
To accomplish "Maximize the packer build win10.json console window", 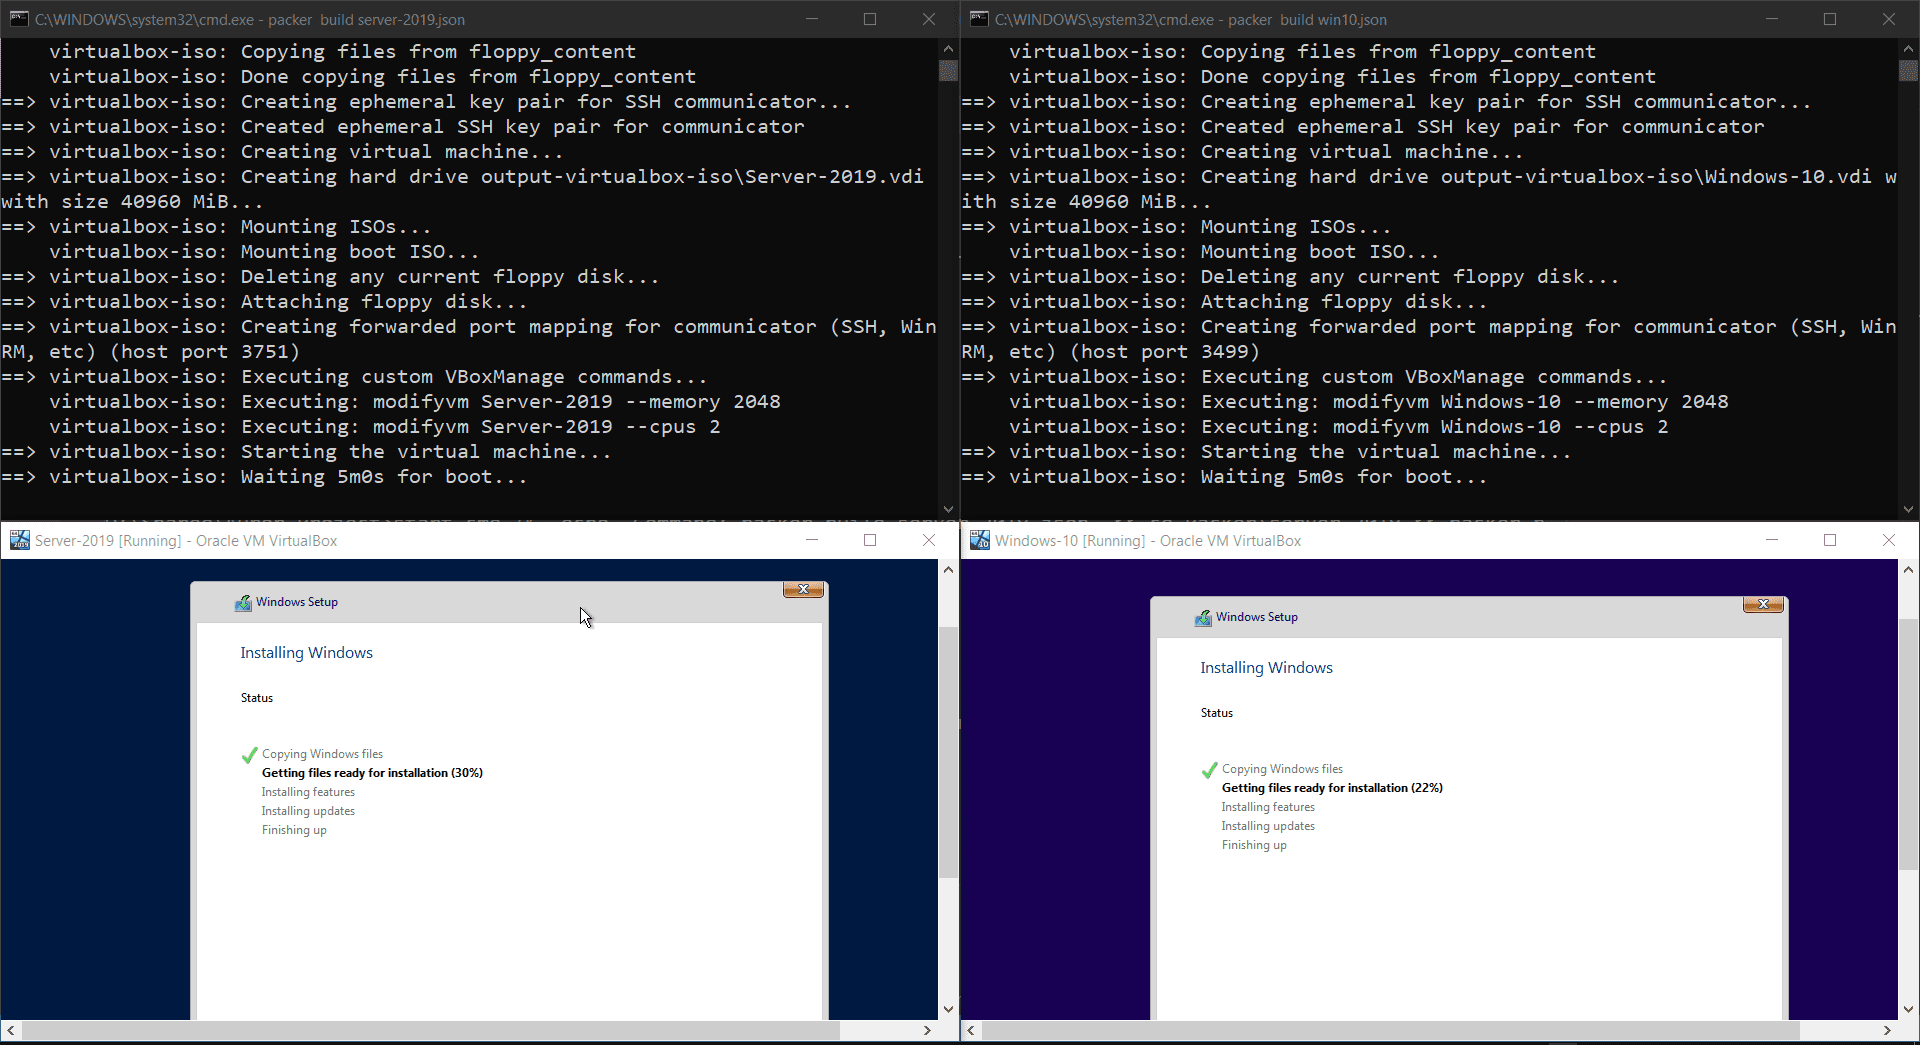I will click(1830, 19).
